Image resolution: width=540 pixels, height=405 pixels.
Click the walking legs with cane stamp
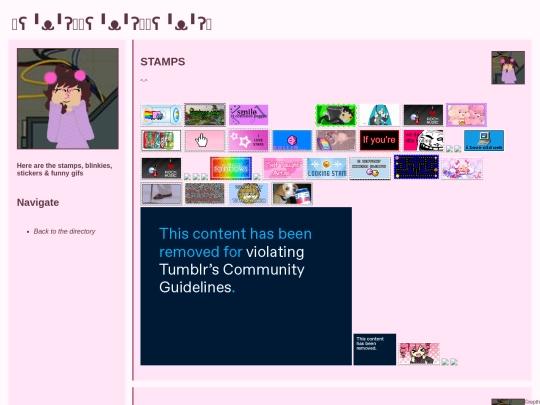[161, 194]
